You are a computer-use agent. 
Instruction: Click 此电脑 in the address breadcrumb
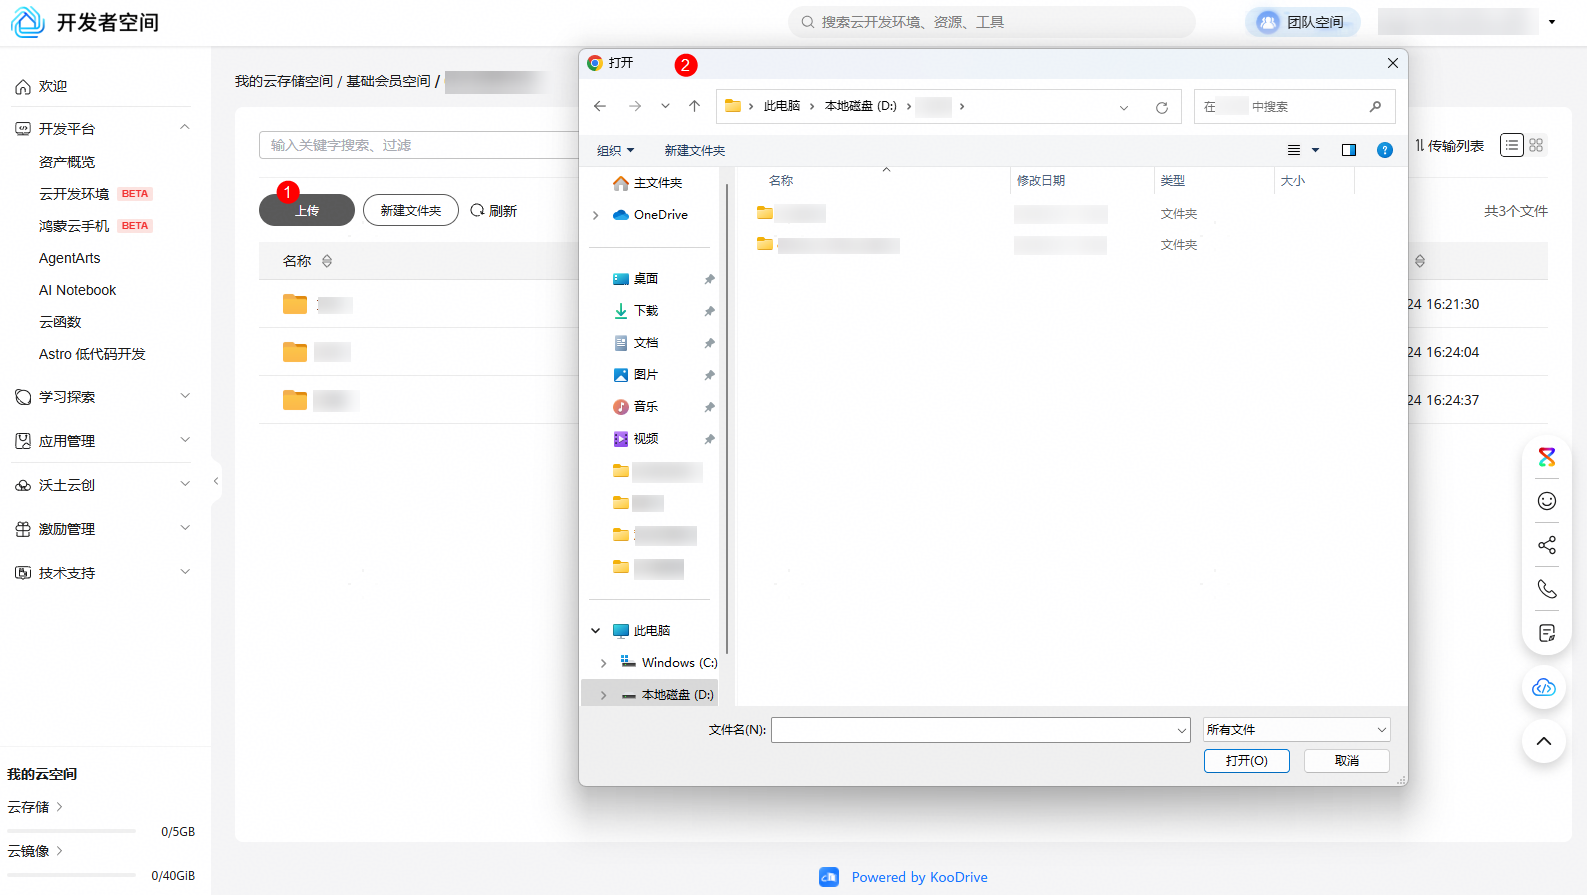(782, 106)
